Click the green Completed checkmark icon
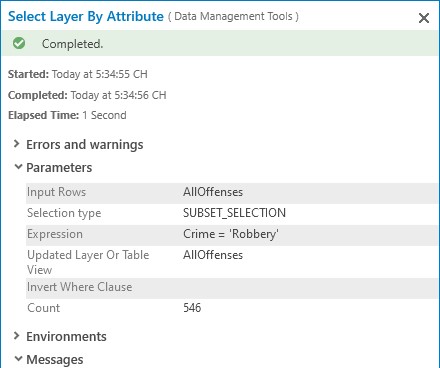This screenshot has height=368, width=440. (x=19, y=43)
